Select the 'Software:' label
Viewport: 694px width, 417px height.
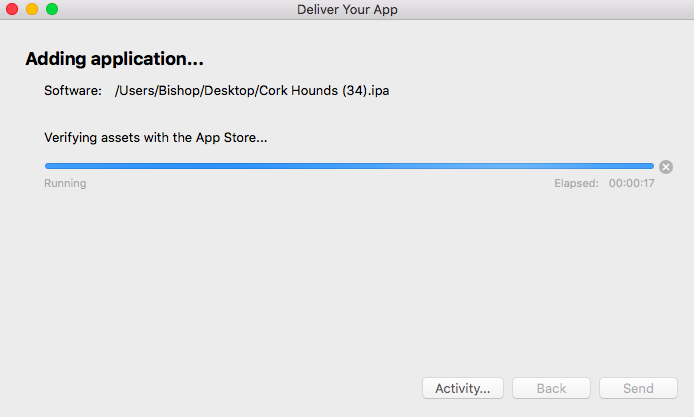coord(73,91)
